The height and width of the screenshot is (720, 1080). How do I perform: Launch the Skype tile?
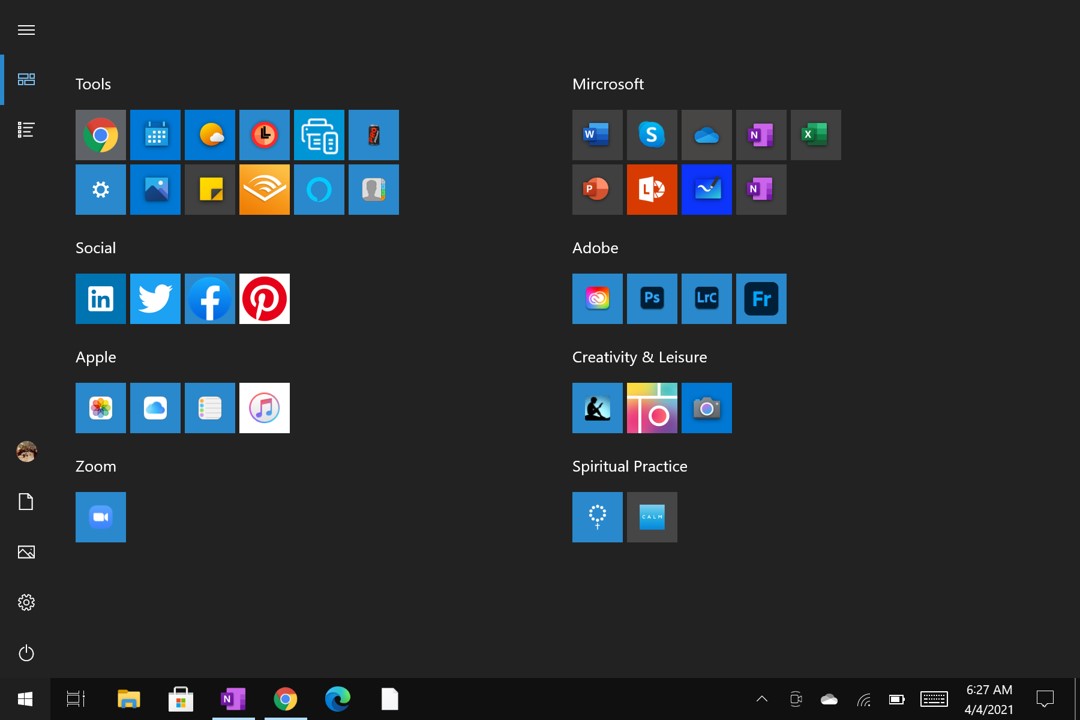click(652, 135)
